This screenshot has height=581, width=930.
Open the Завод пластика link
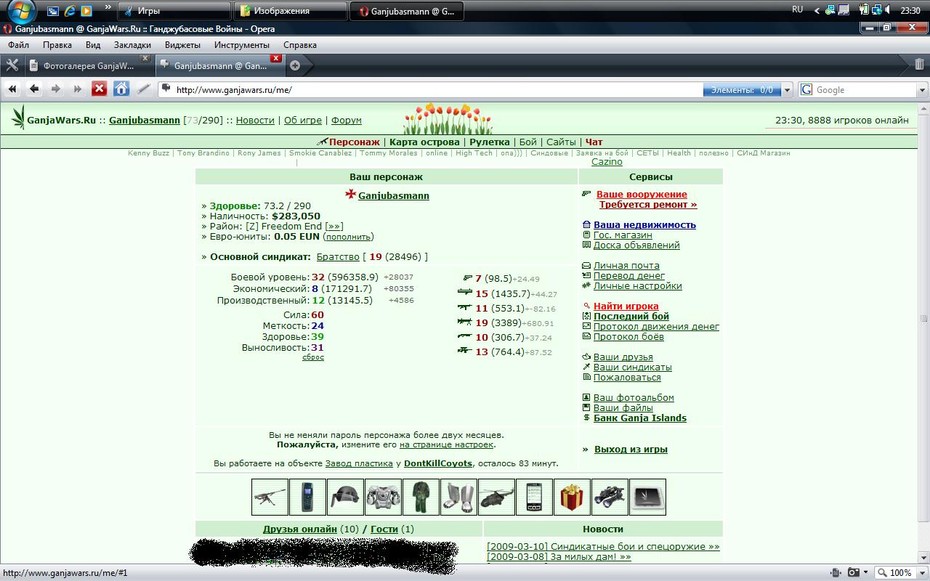(x=359, y=464)
